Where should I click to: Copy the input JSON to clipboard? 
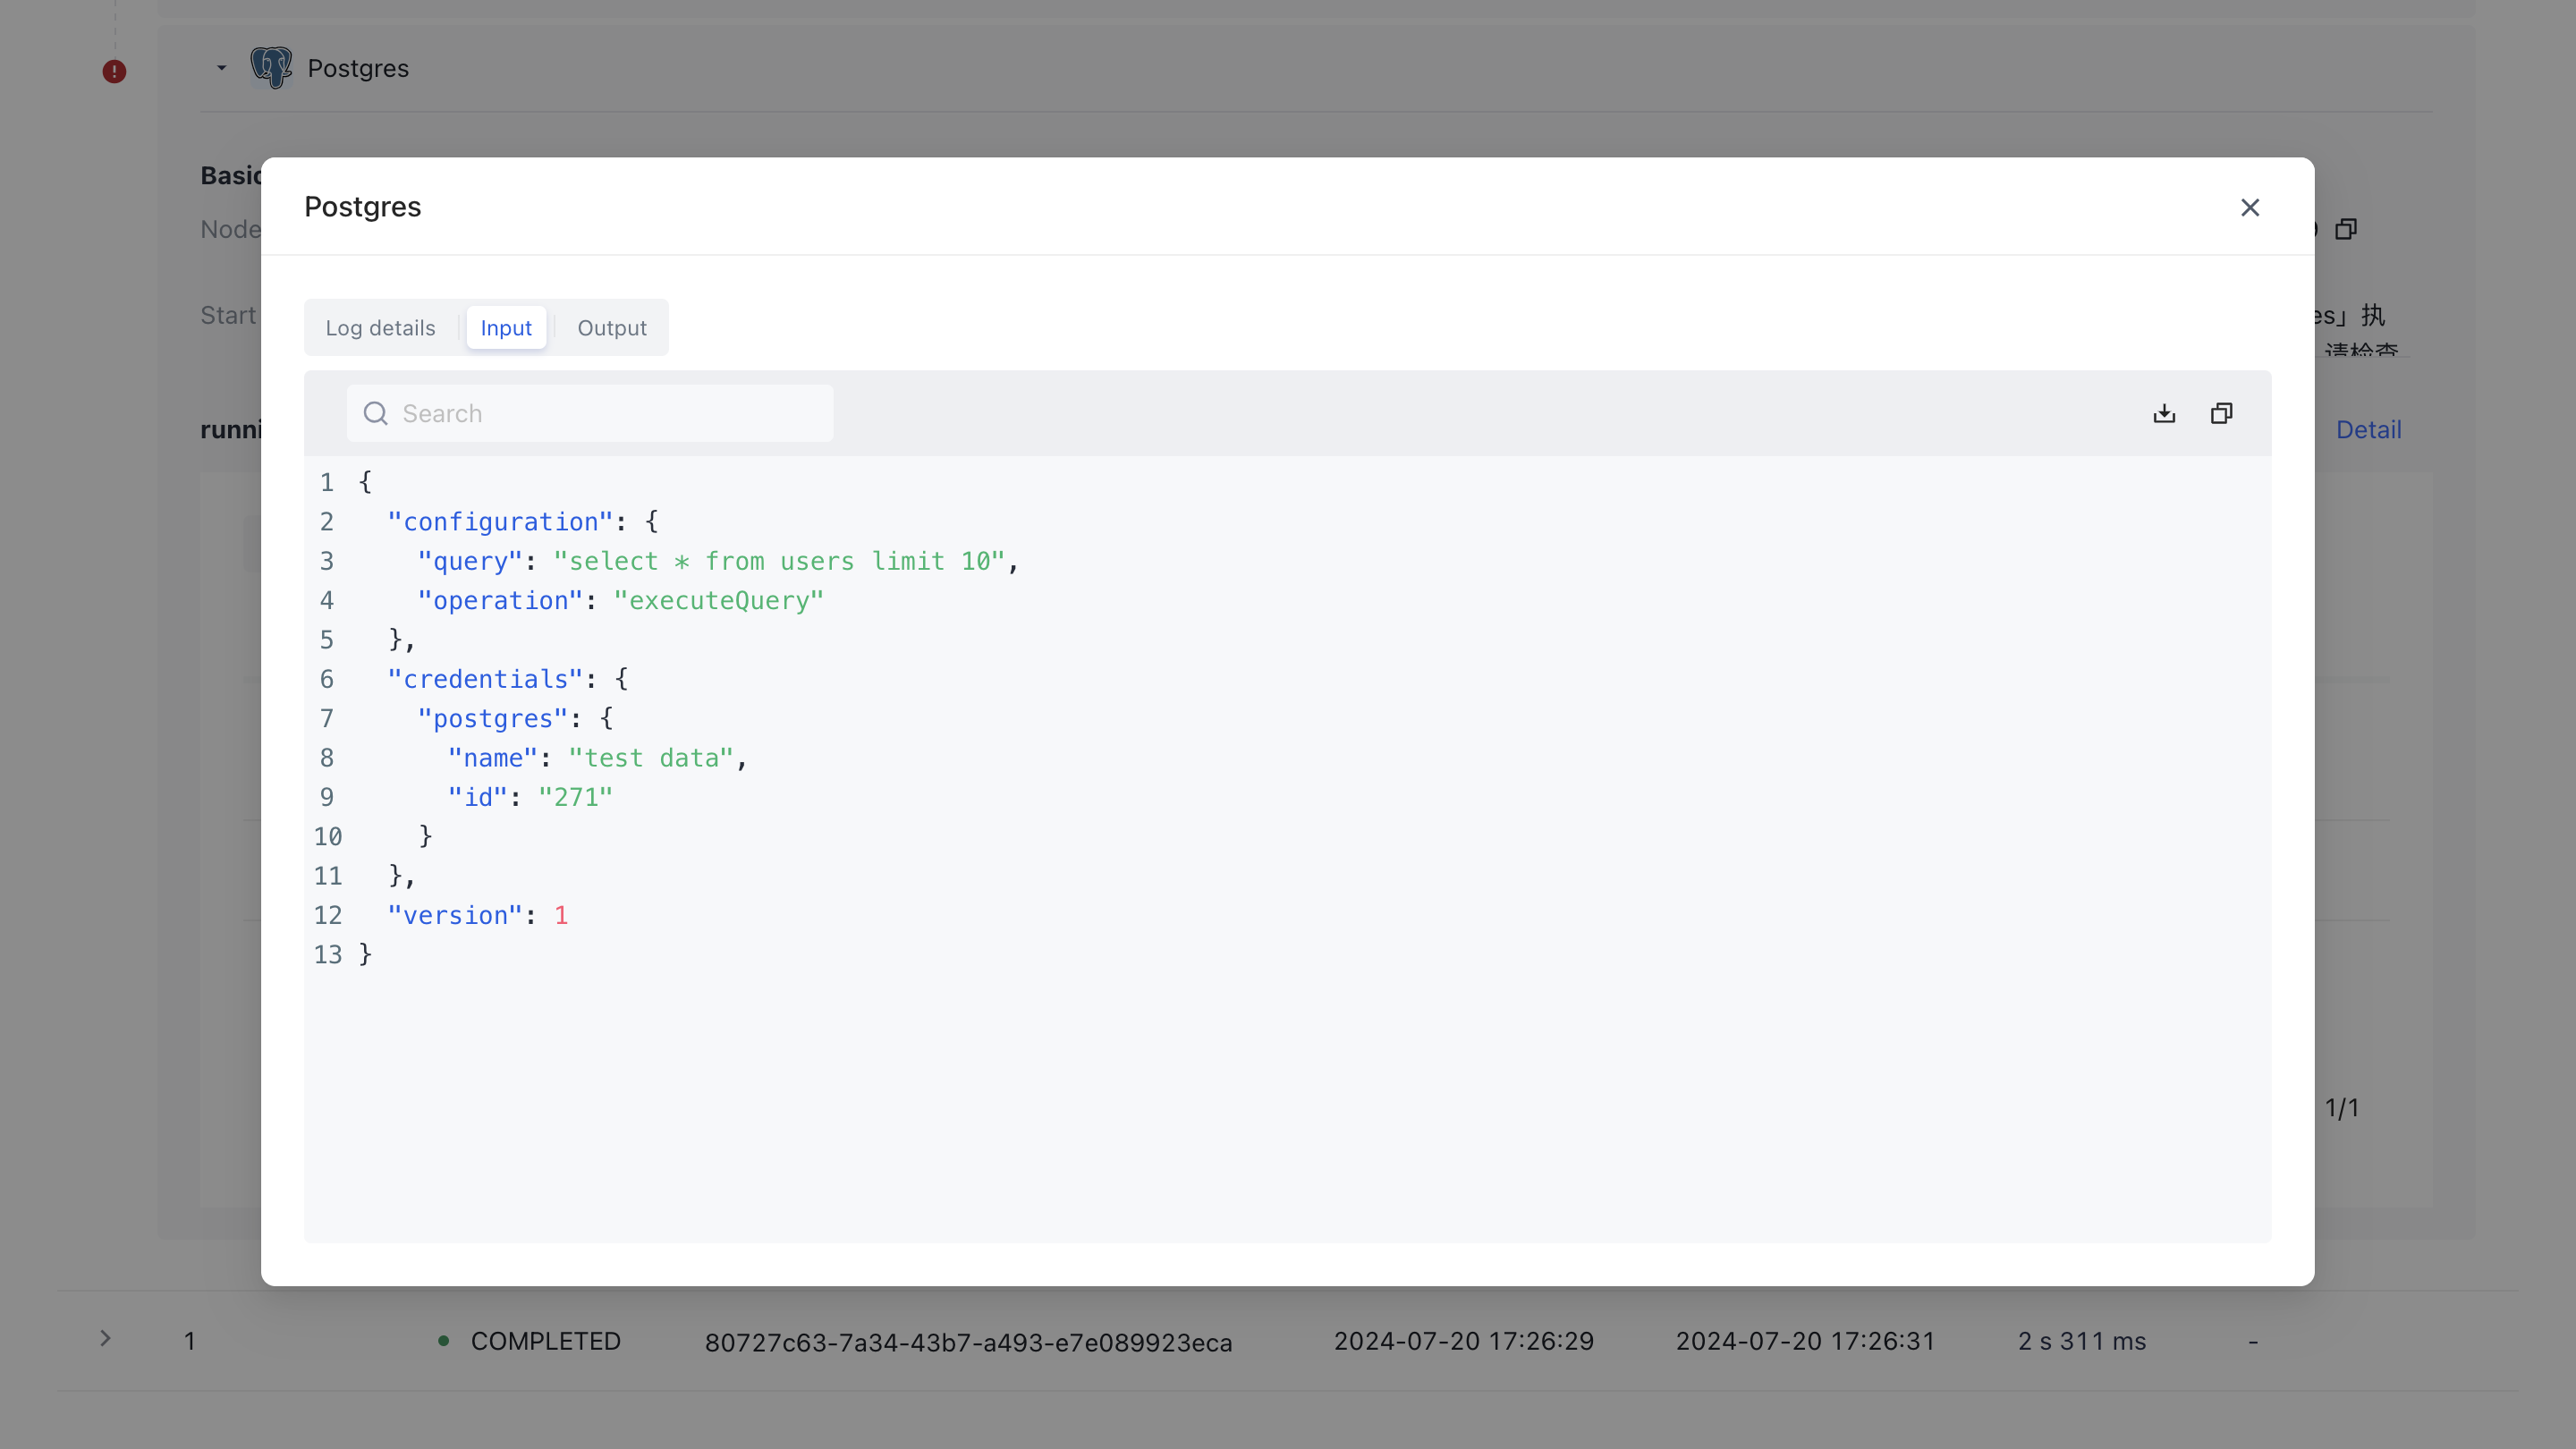pyautogui.click(x=2221, y=413)
